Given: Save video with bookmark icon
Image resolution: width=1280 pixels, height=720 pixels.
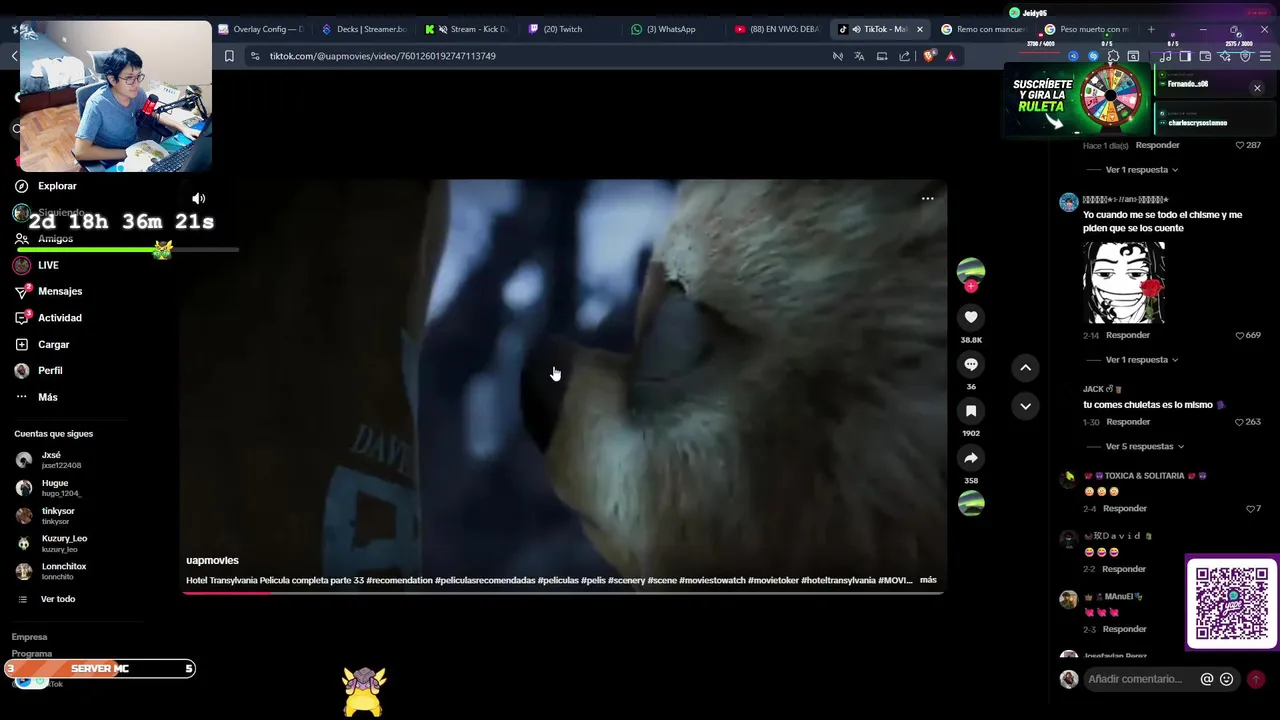Looking at the screenshot, I should click(x=971, y=411).
